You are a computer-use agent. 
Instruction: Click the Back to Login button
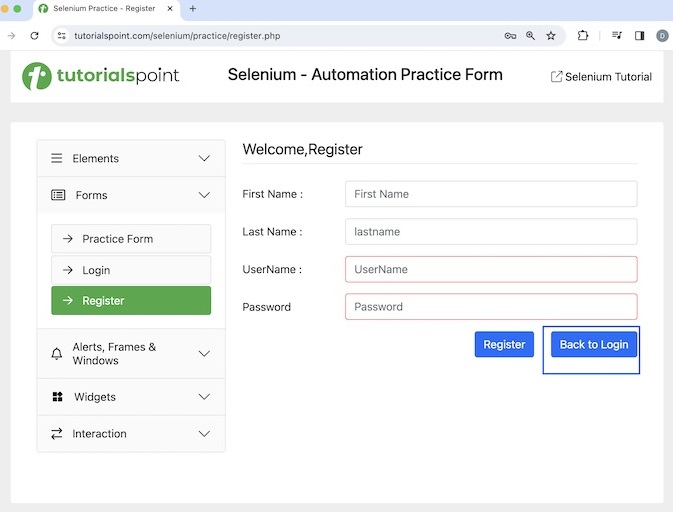[594, 344]
